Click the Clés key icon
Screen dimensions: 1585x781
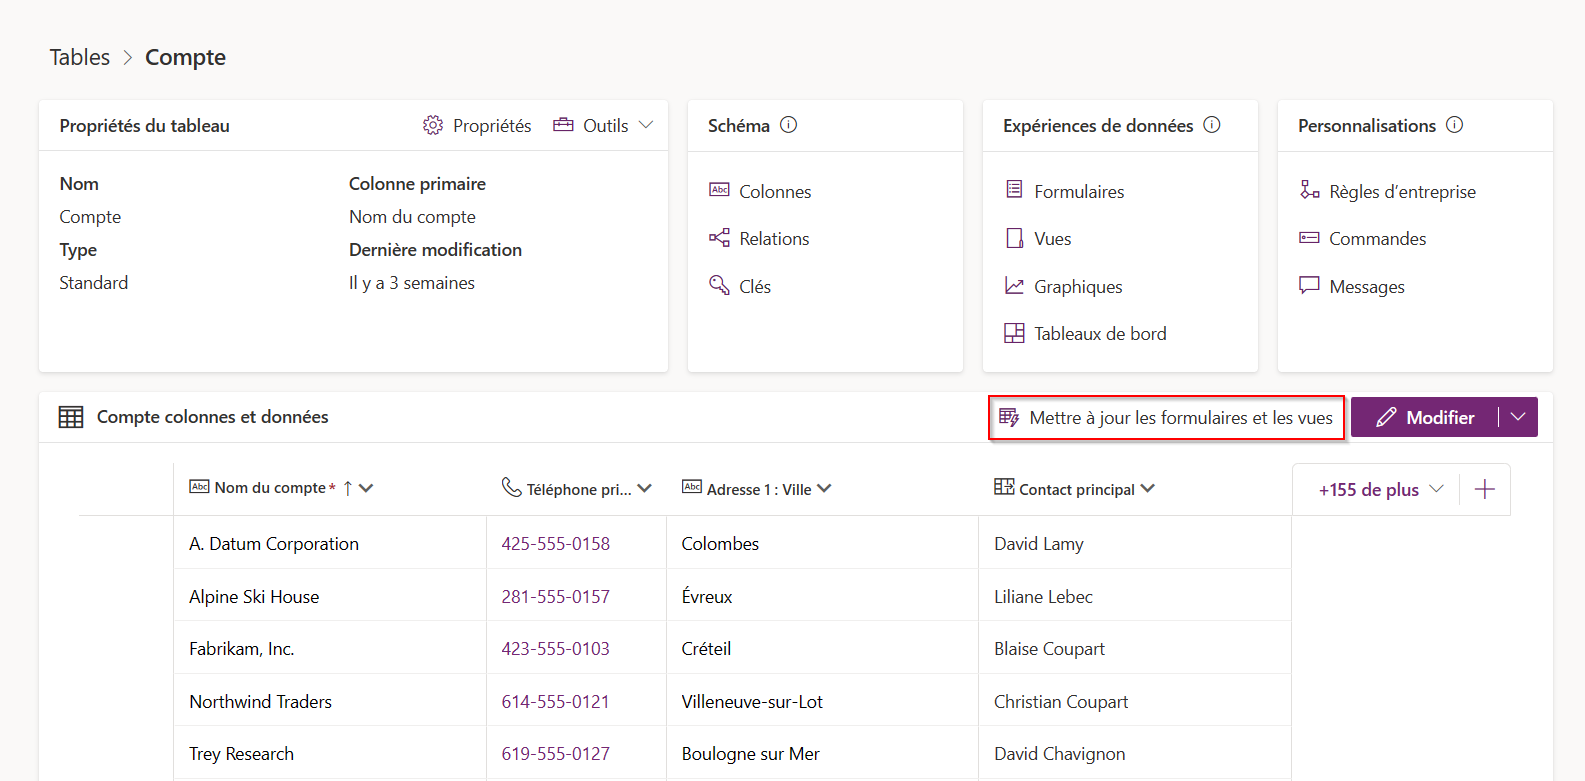coord(719,285)
